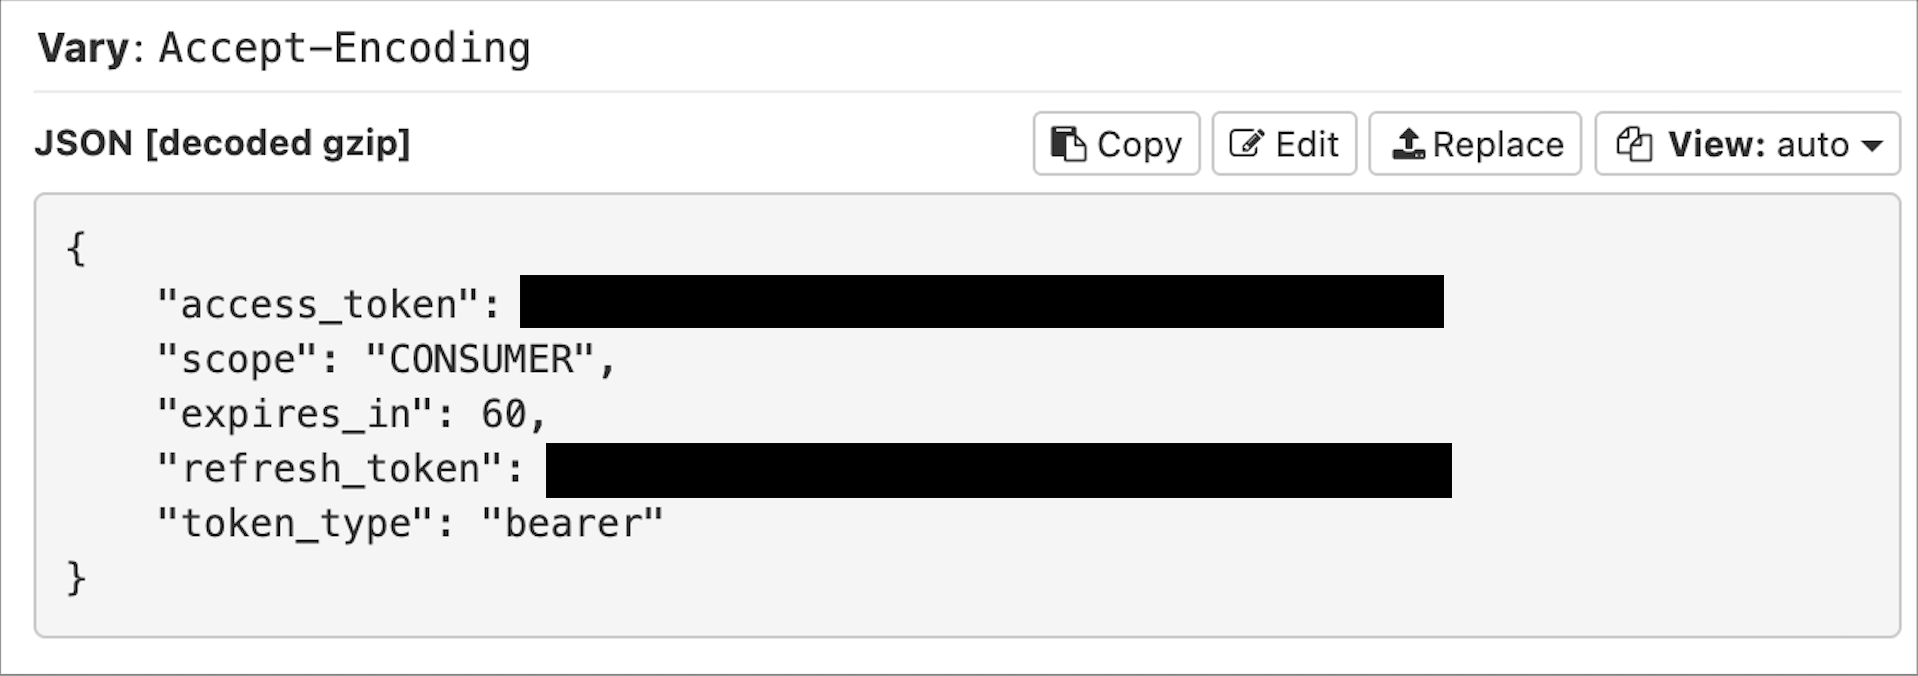Expand the View mode caret arrow

(x=1872, y=145)
